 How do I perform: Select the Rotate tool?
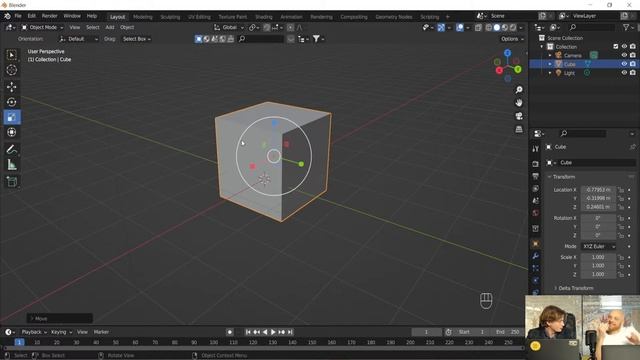(x=12, y=102)
